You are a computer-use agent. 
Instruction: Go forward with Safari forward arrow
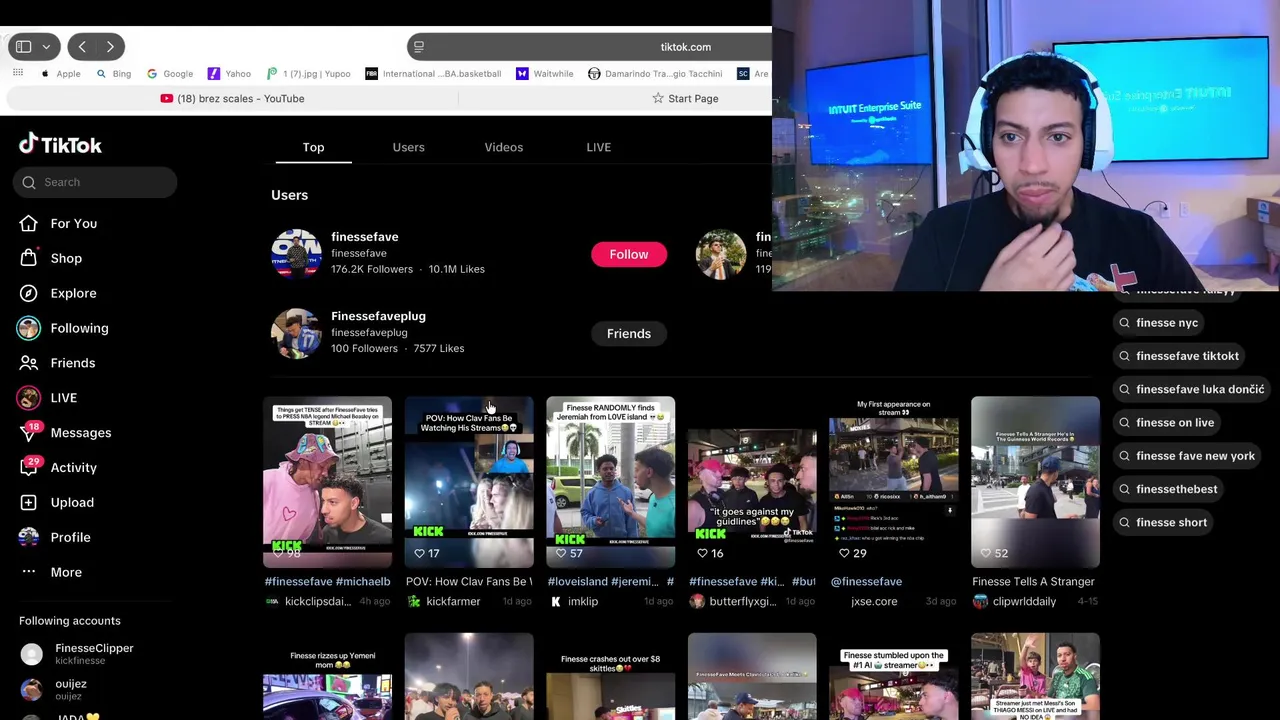110,47
